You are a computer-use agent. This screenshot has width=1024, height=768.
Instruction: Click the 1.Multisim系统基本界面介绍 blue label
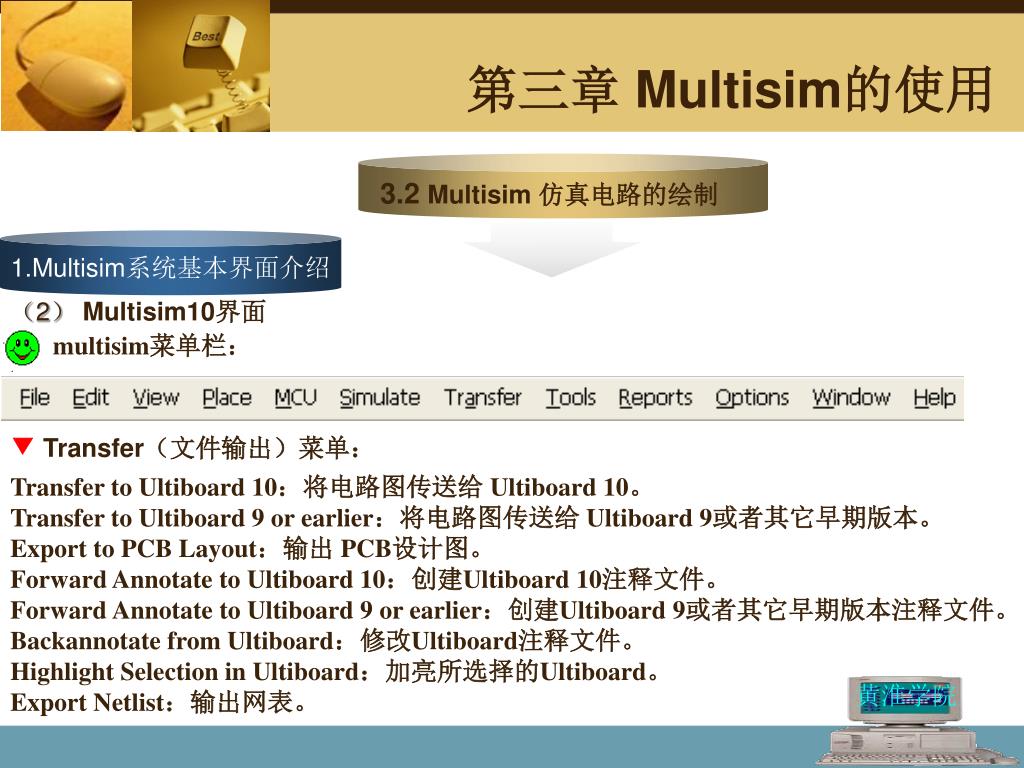pyautogui.click(x=170, y=263)
